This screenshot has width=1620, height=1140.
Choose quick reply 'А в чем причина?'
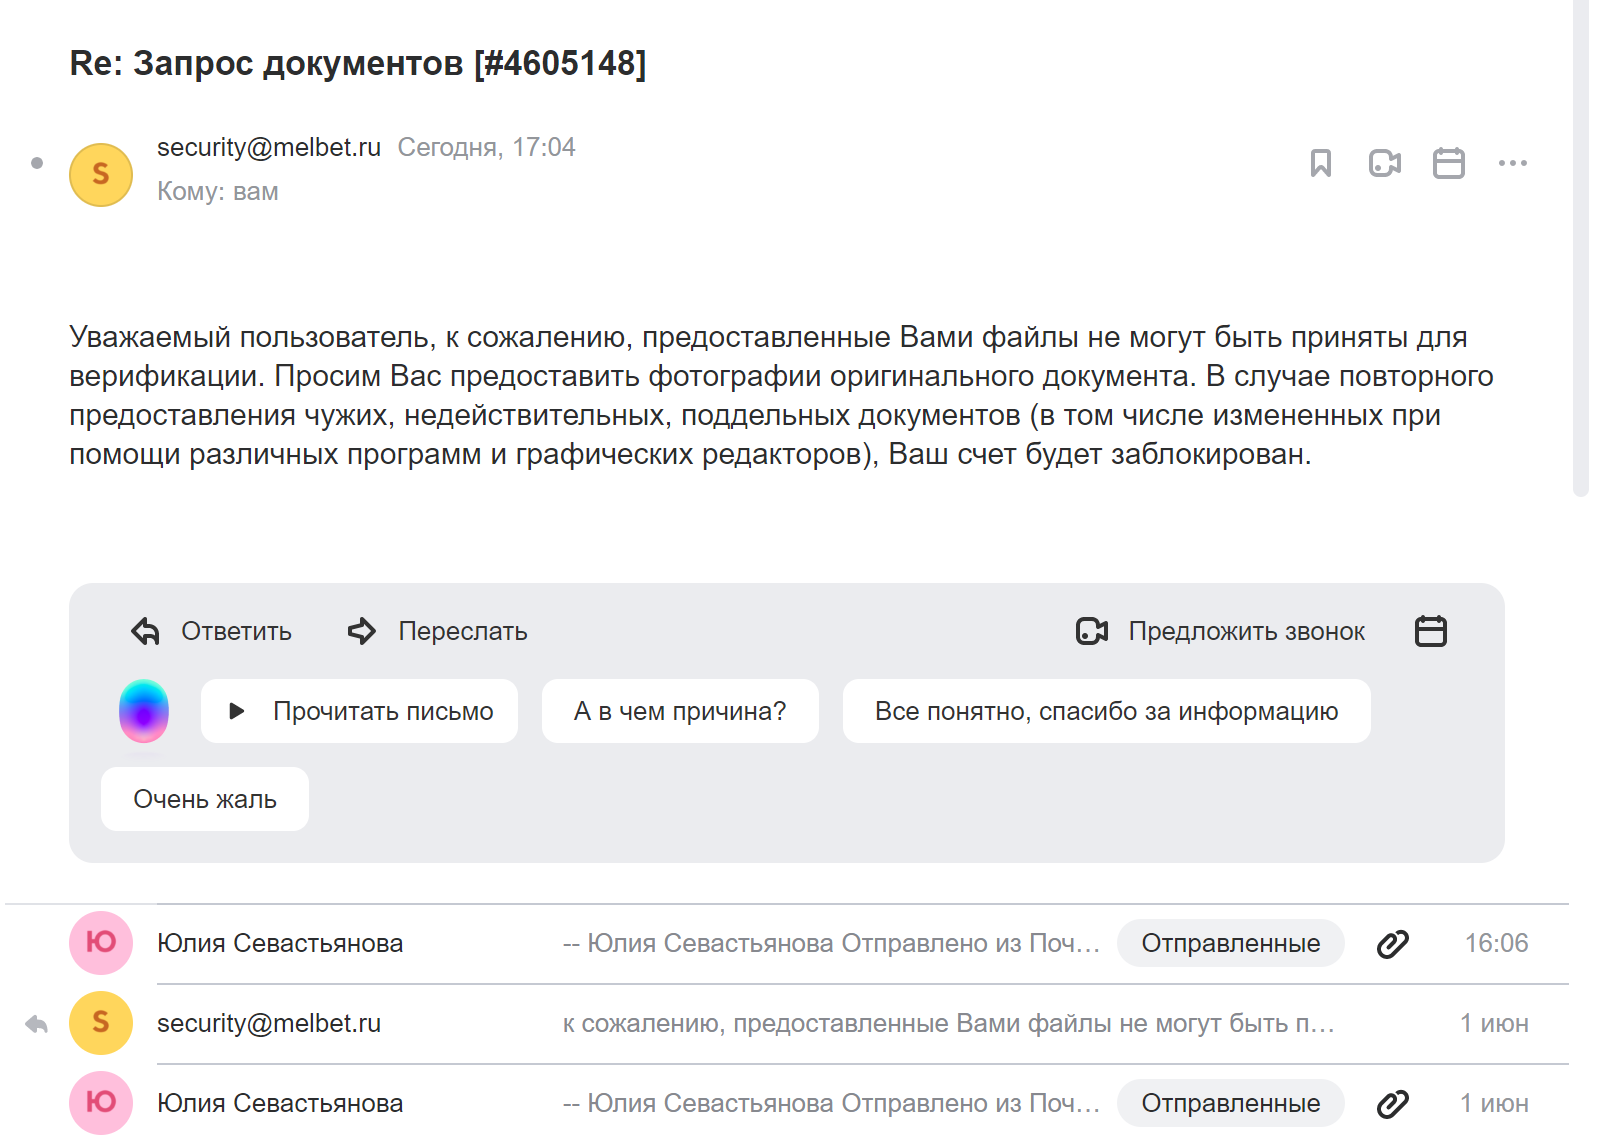tap(680, 711)
